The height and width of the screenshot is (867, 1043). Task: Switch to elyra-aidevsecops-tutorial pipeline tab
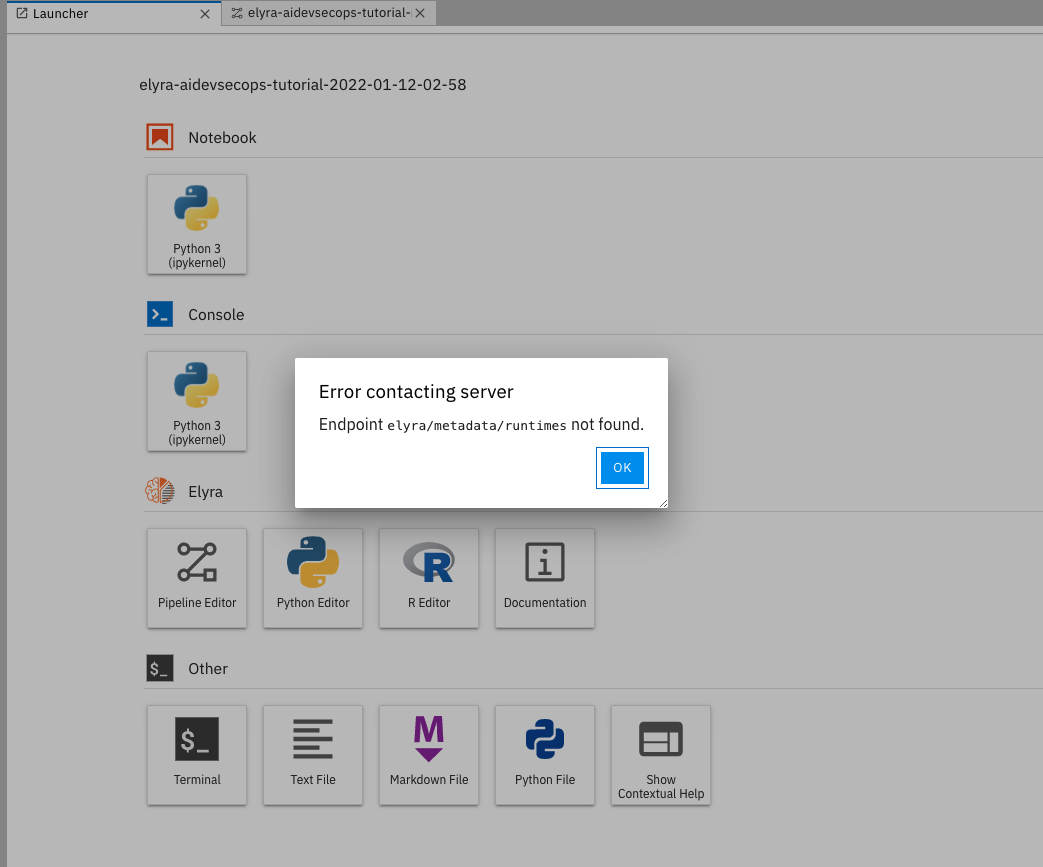pyautogui.click(x=329, y=13)
